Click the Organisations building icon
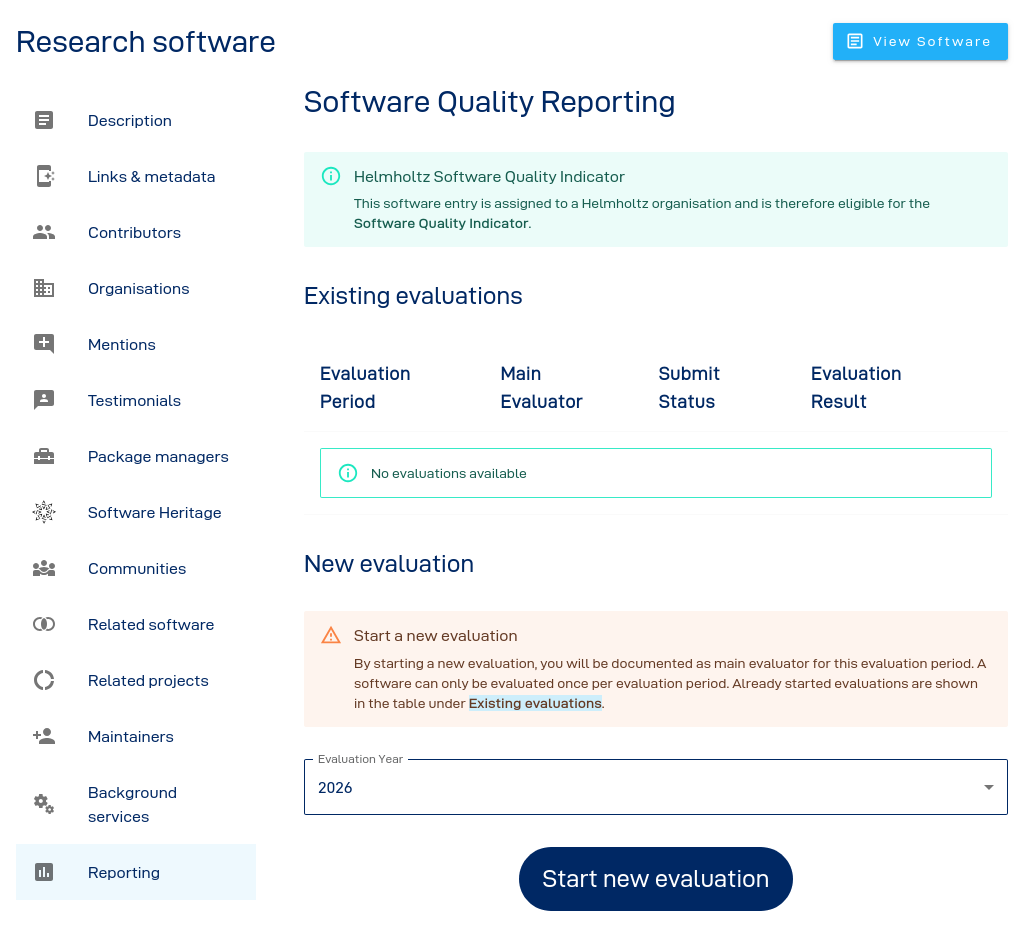The height and width of the screenshot is (940, 1024). tap(44, 288)
